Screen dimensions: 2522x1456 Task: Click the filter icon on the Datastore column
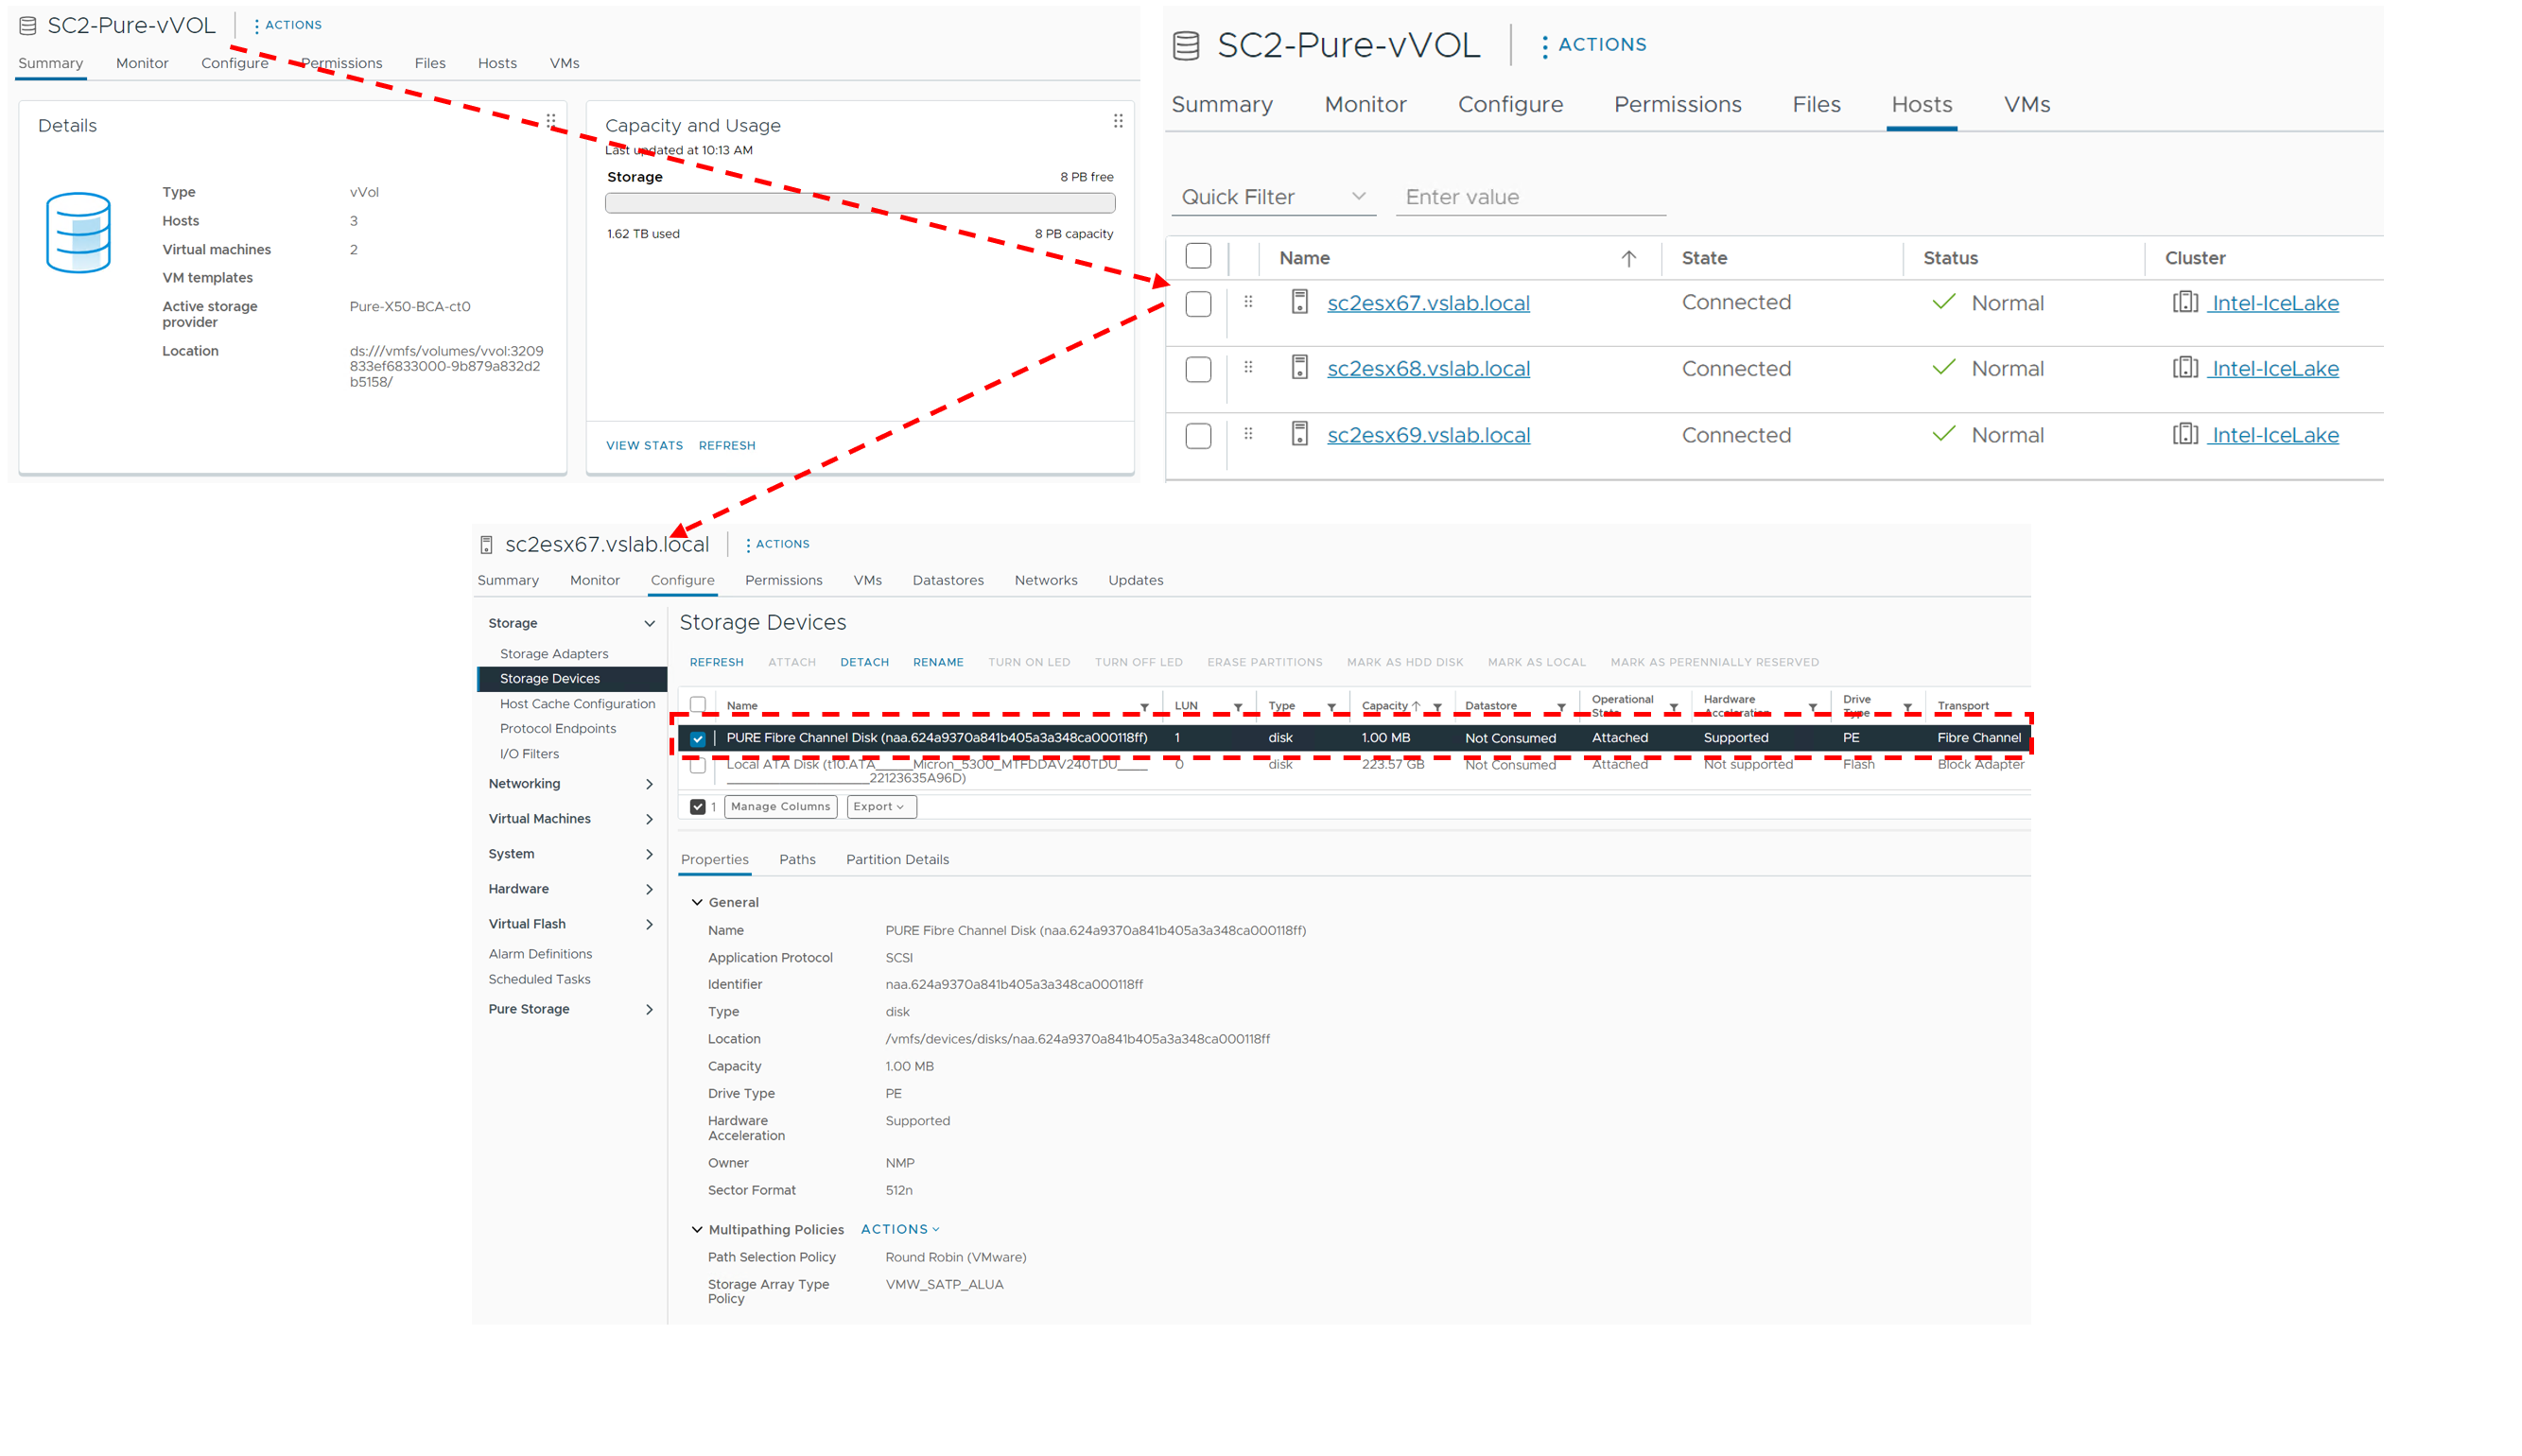coord(1560,707)
